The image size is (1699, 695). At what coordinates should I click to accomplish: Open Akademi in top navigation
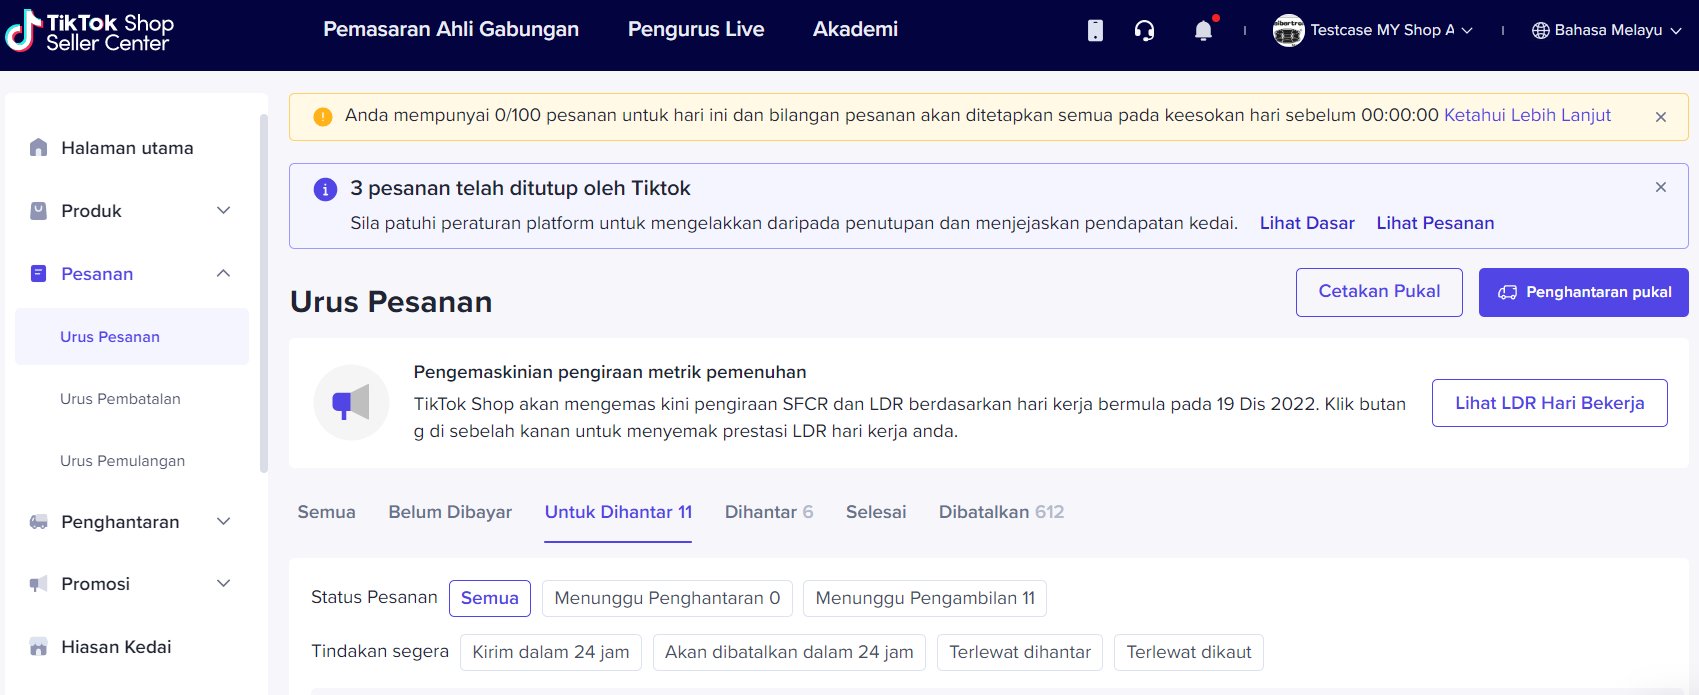(x=855, y=30)
